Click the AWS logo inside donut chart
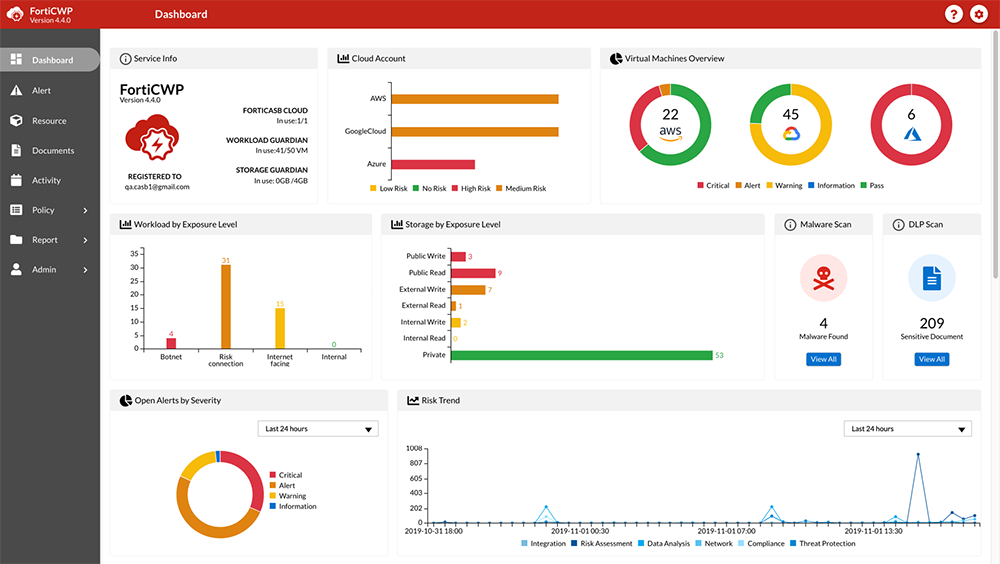Viewport: 1000px width, 564px height. click(670, 132)
